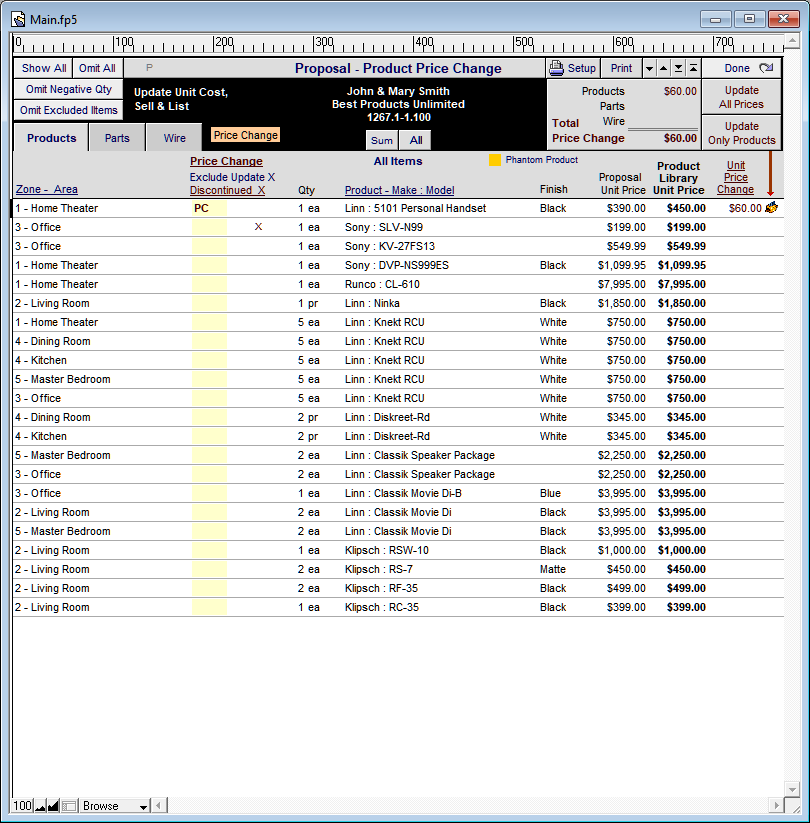Screen dimensions: 810x823
Task: Click the printer Setup icon
Action: 556,68
